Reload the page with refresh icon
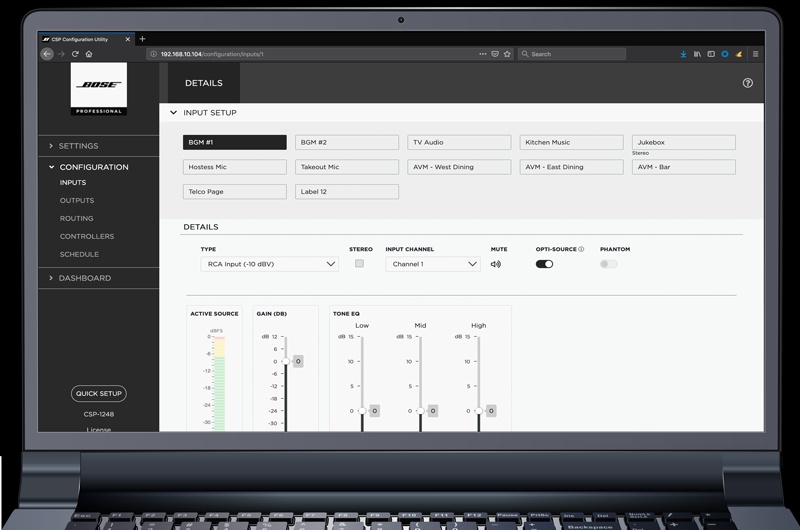The width and height of the screenshot is (800, 530). coord(75,54)
